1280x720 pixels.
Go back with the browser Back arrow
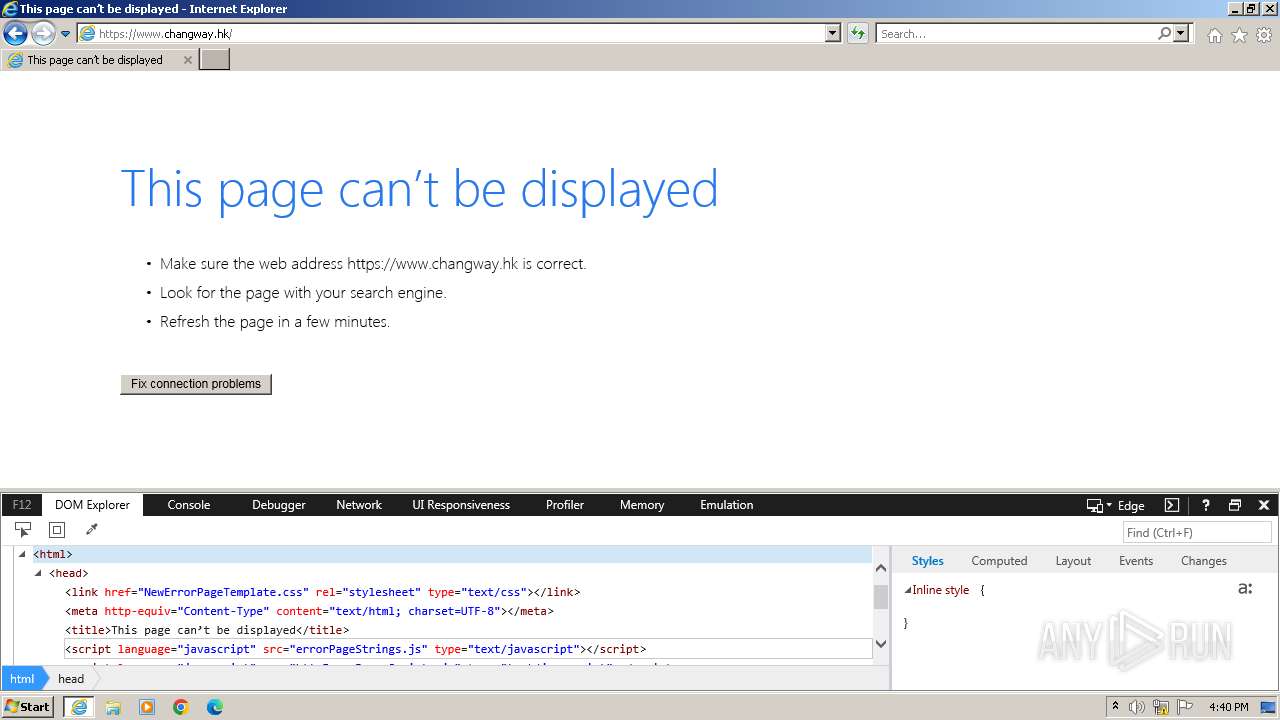(x=15, y=34)
